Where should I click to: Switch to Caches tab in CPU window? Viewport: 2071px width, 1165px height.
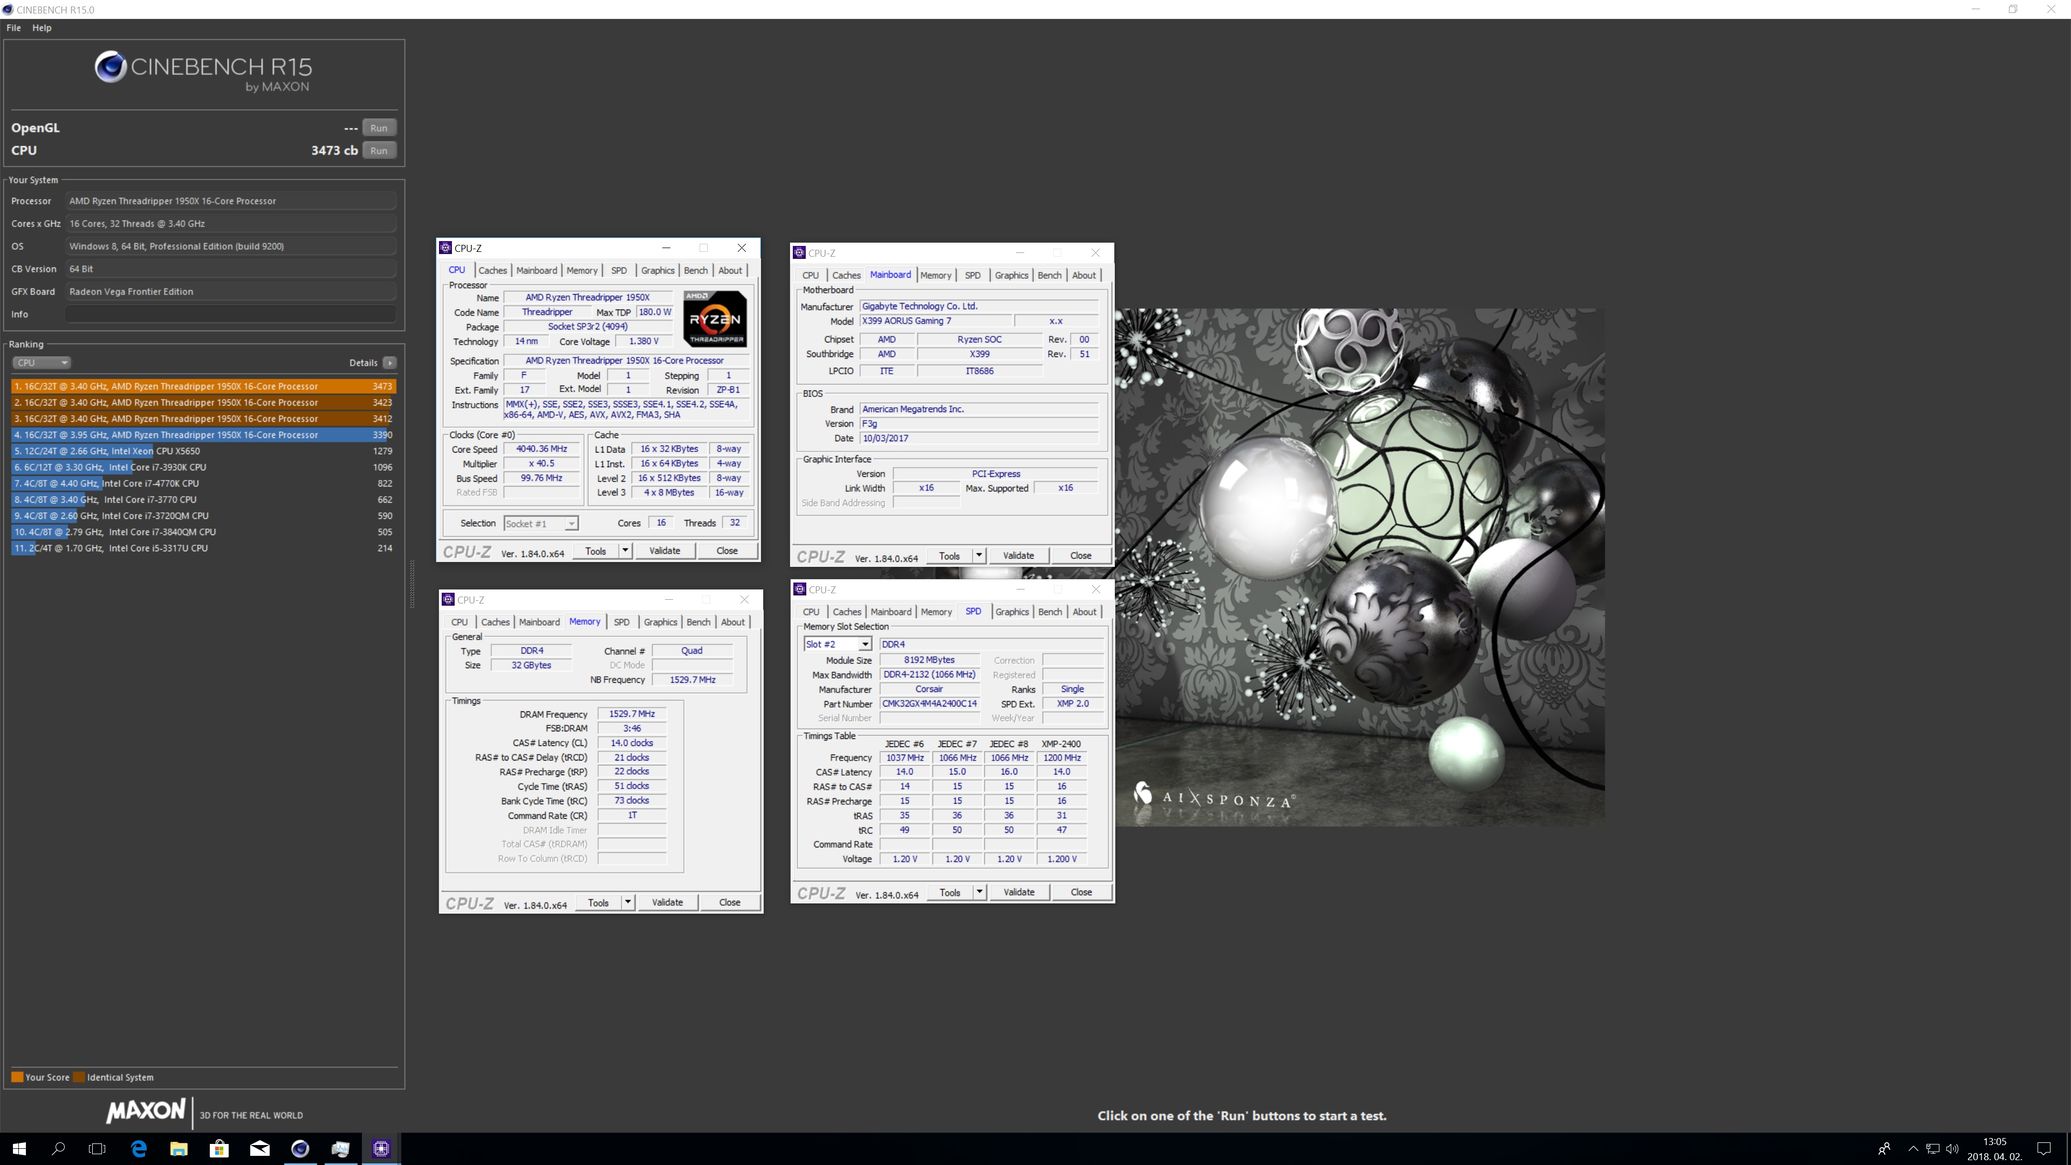492,271
